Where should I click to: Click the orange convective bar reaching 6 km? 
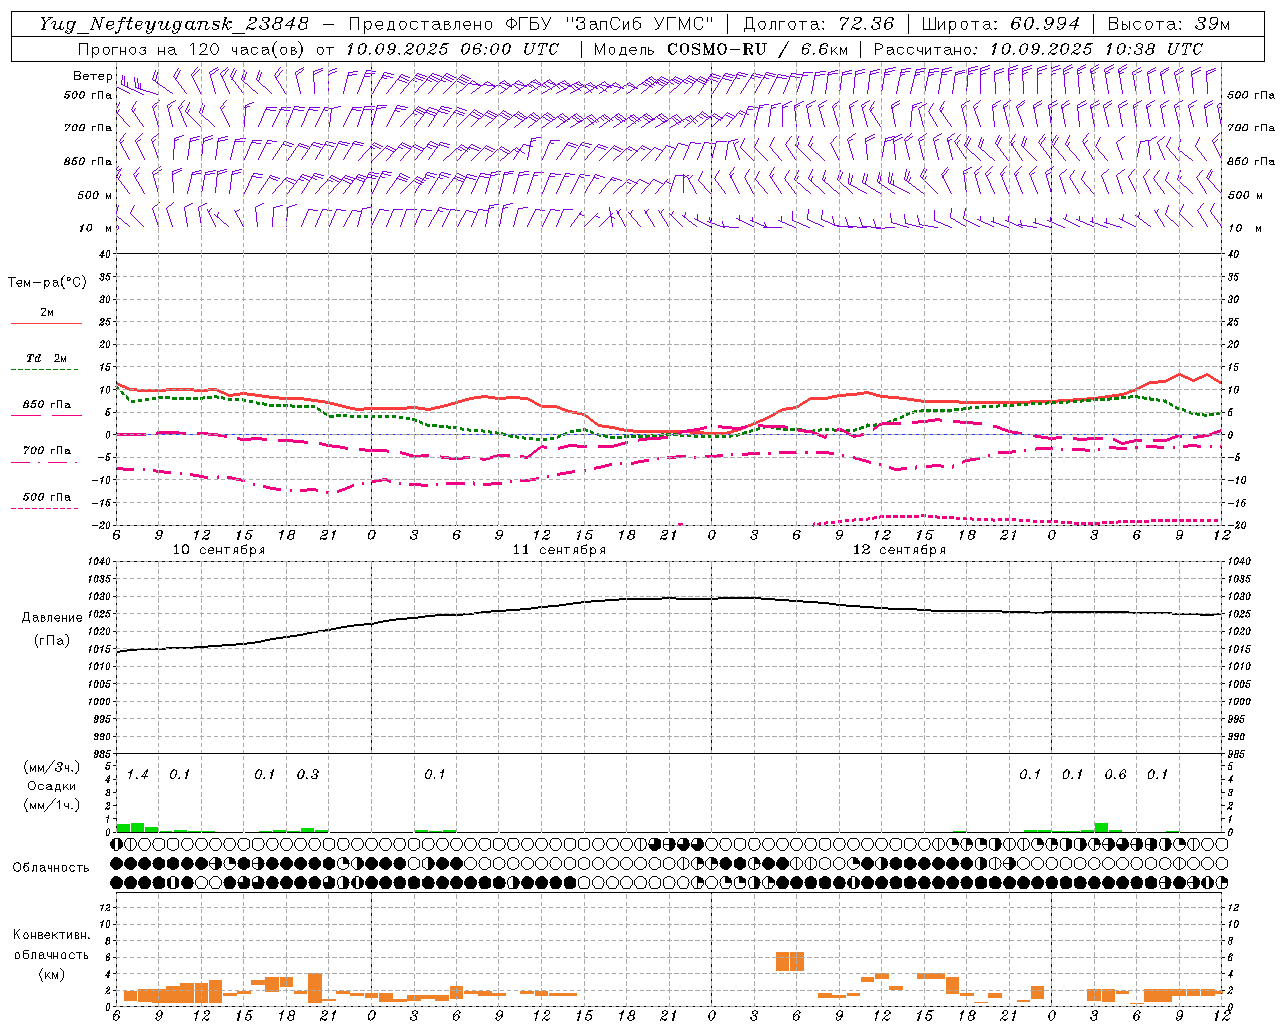click(x=790, y=961)
